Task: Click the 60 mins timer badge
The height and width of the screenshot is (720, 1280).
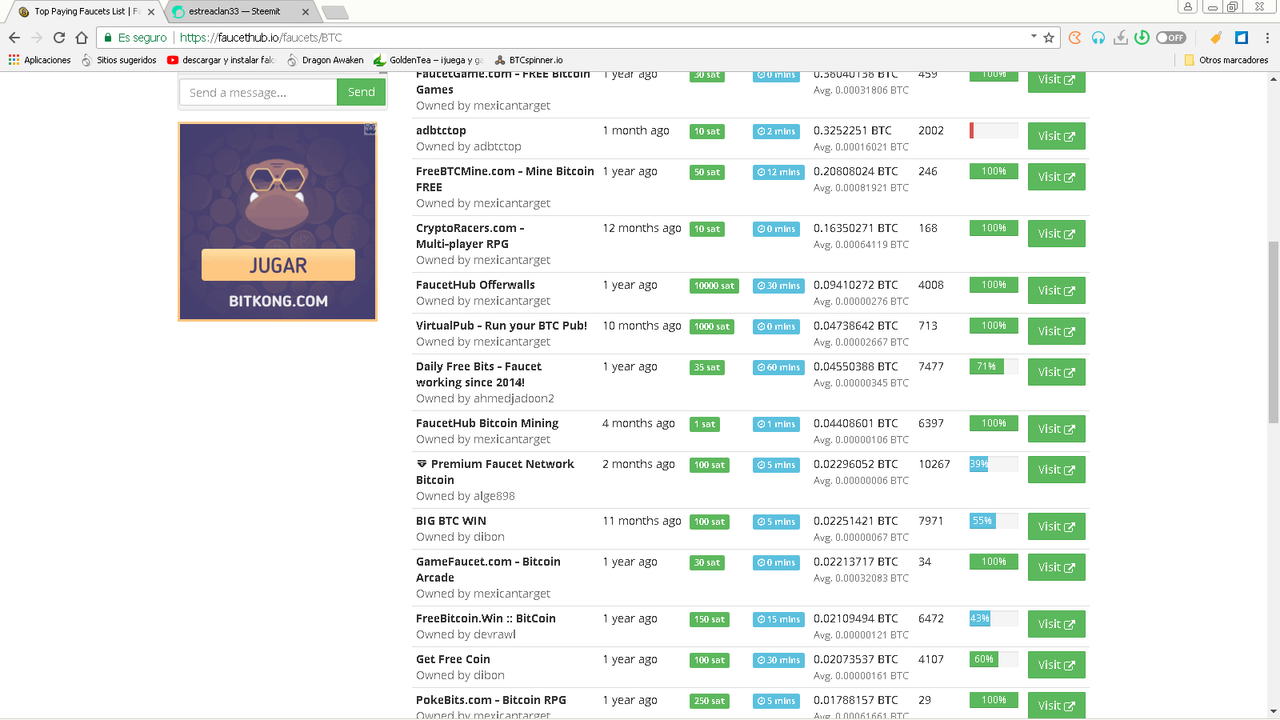Action: point(778,367)
